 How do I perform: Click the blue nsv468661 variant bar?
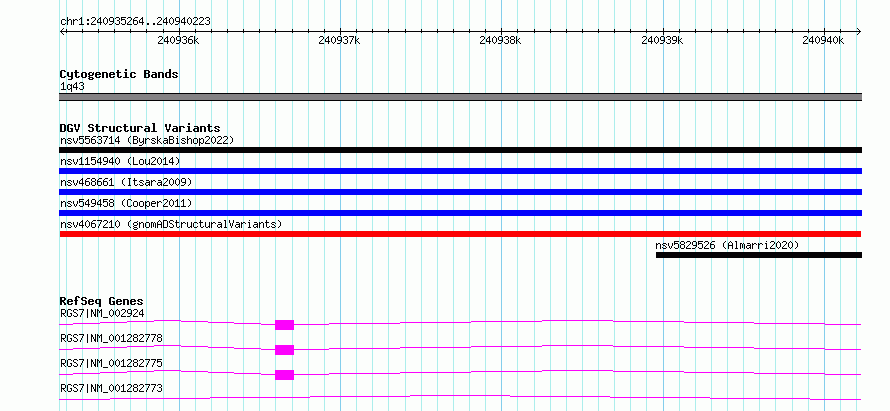460,192
